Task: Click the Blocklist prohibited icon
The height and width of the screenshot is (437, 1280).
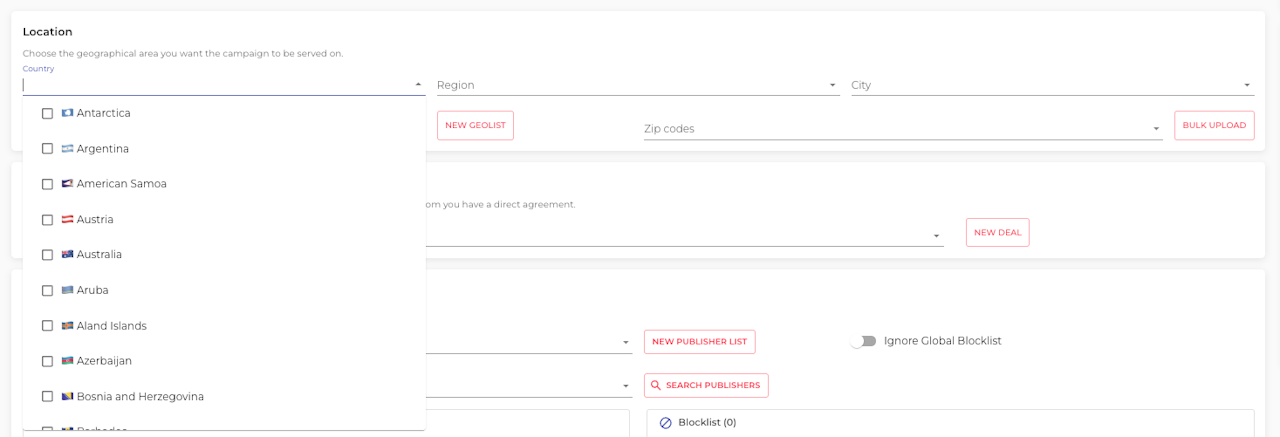Action: 666,423
